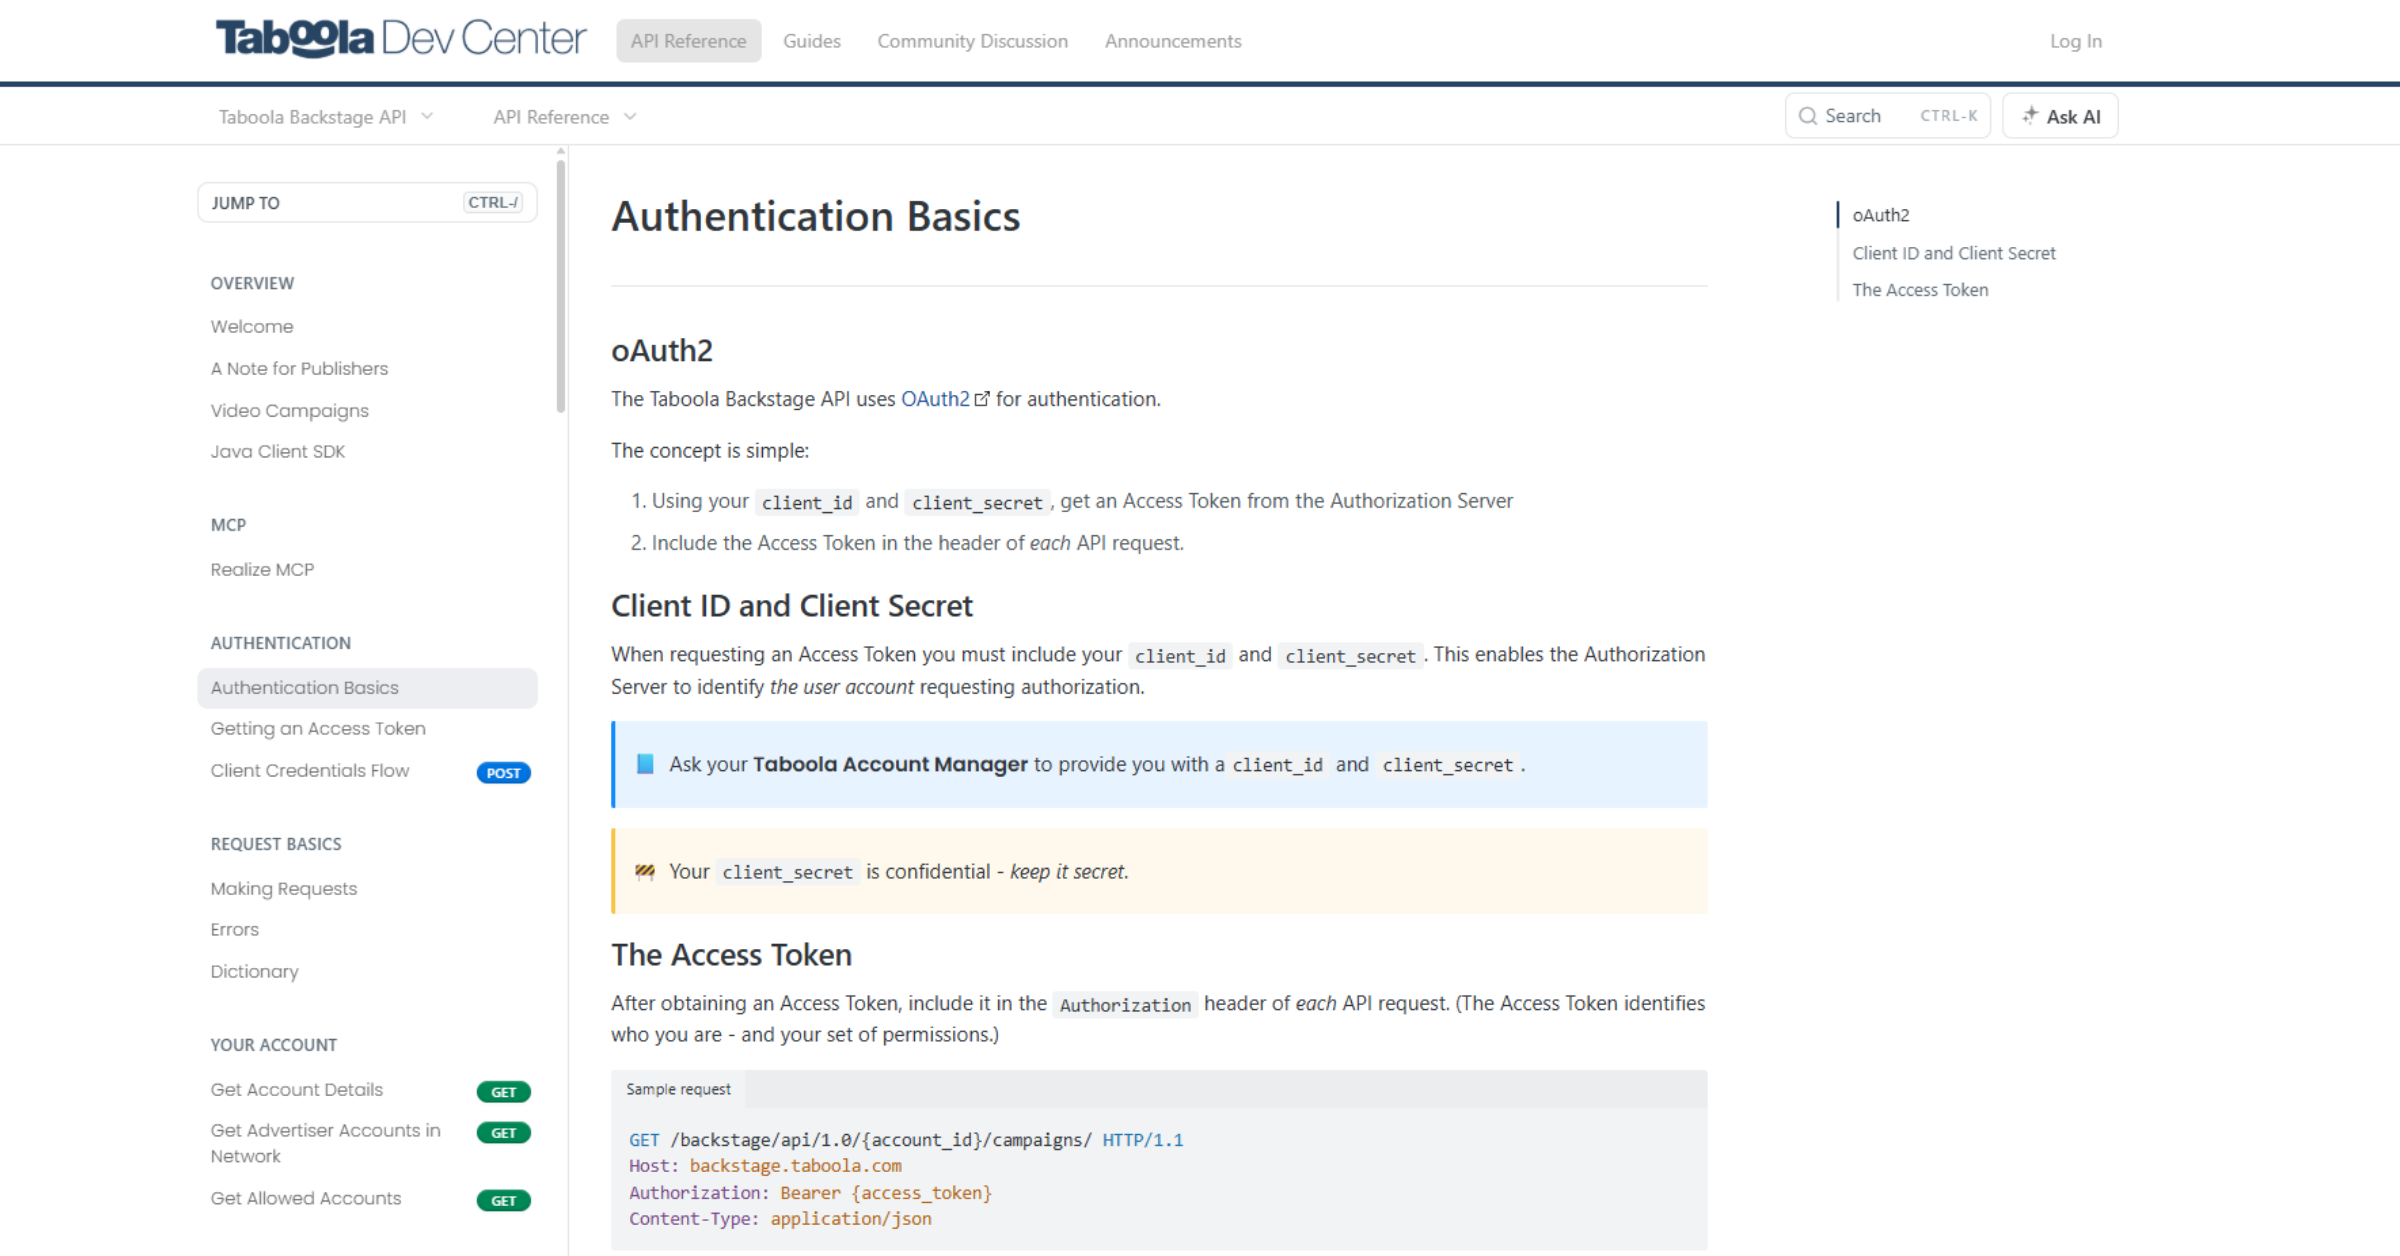Click the Authentication Basics page heading
Viewport: 2400px width, 1256px height.
(815, 216)
